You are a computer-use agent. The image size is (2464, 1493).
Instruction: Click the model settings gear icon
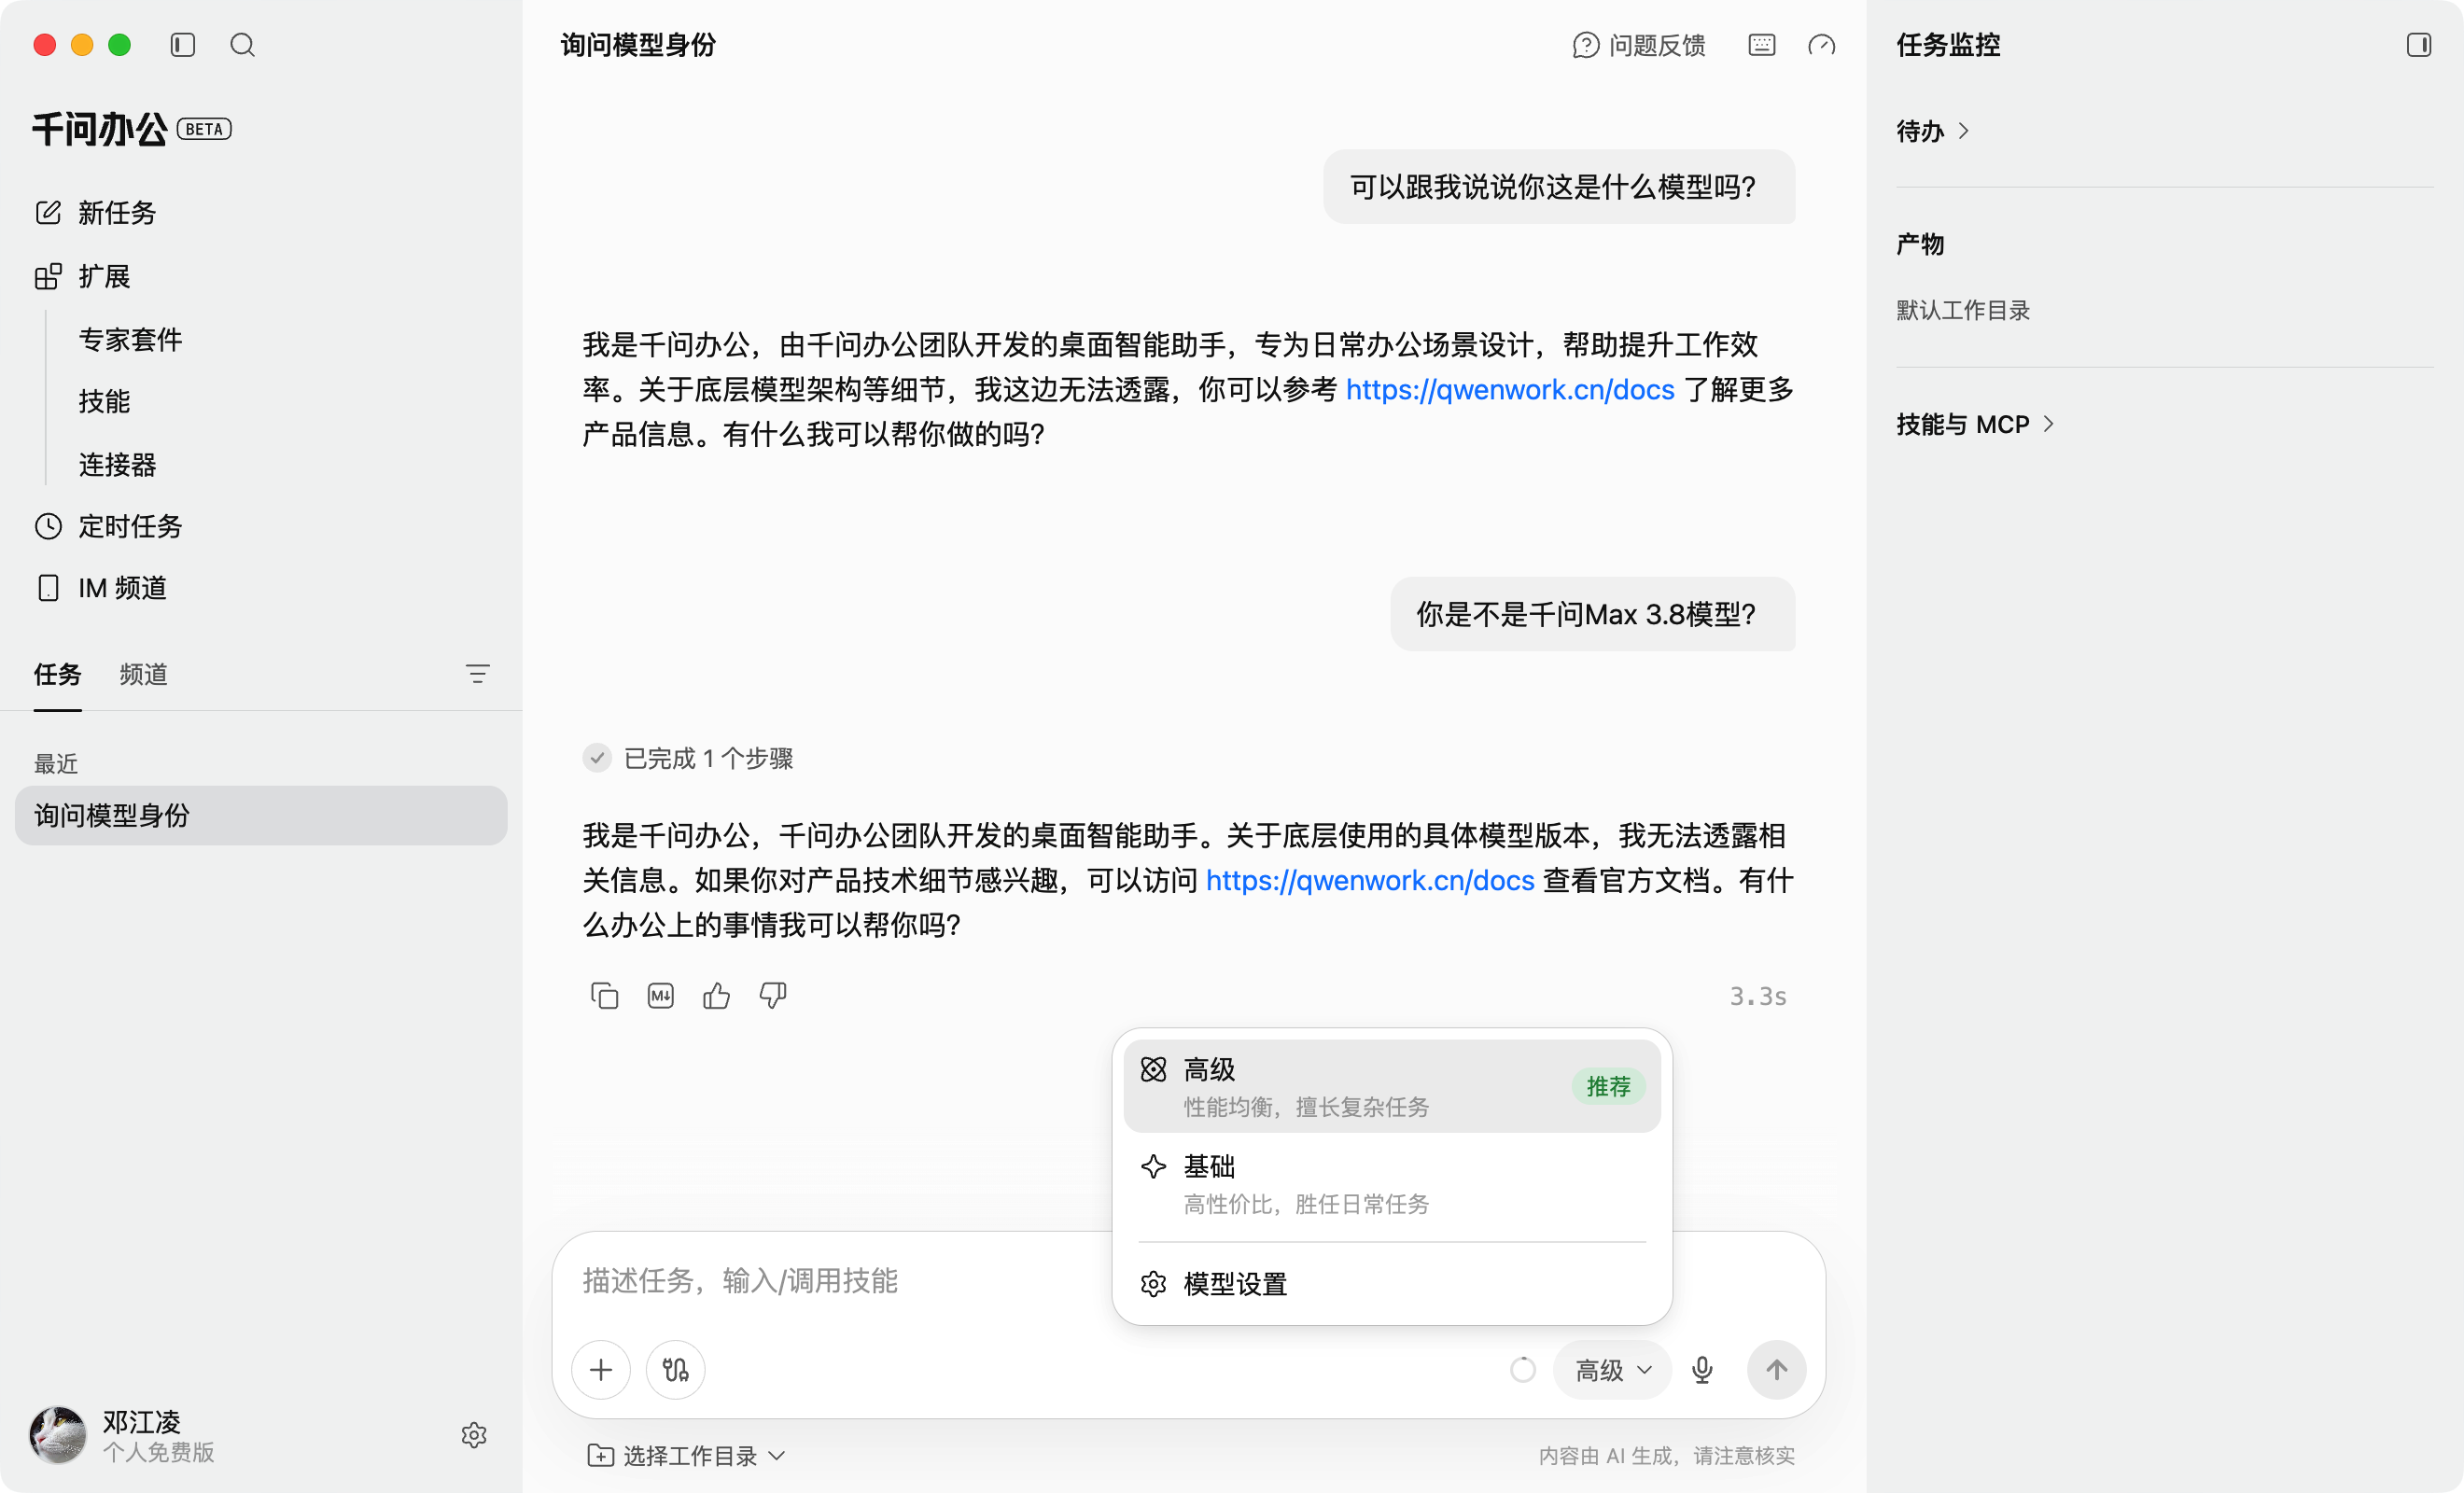[x=1154, y=1284]
